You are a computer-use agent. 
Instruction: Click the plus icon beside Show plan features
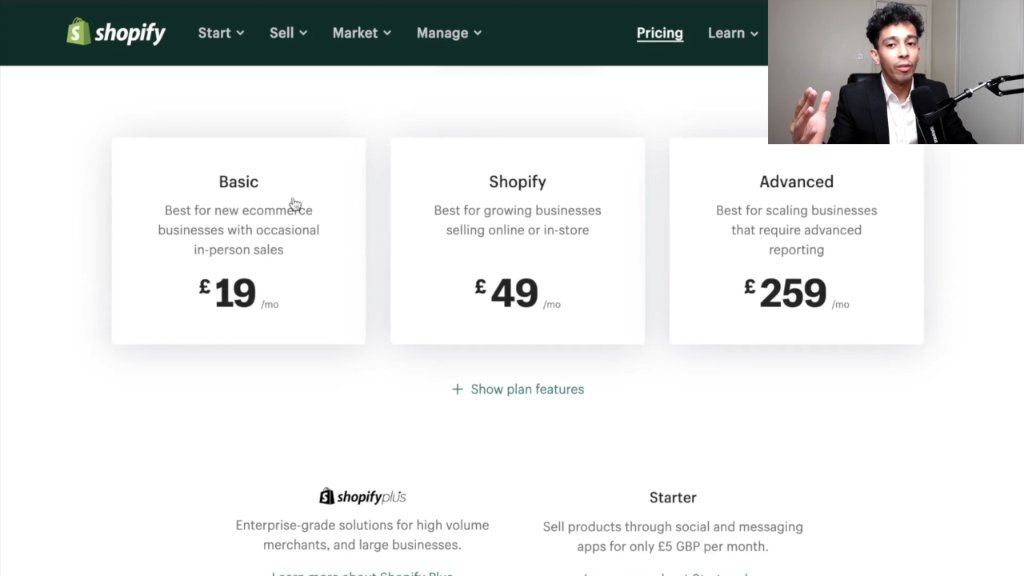(x=457, y=389)
